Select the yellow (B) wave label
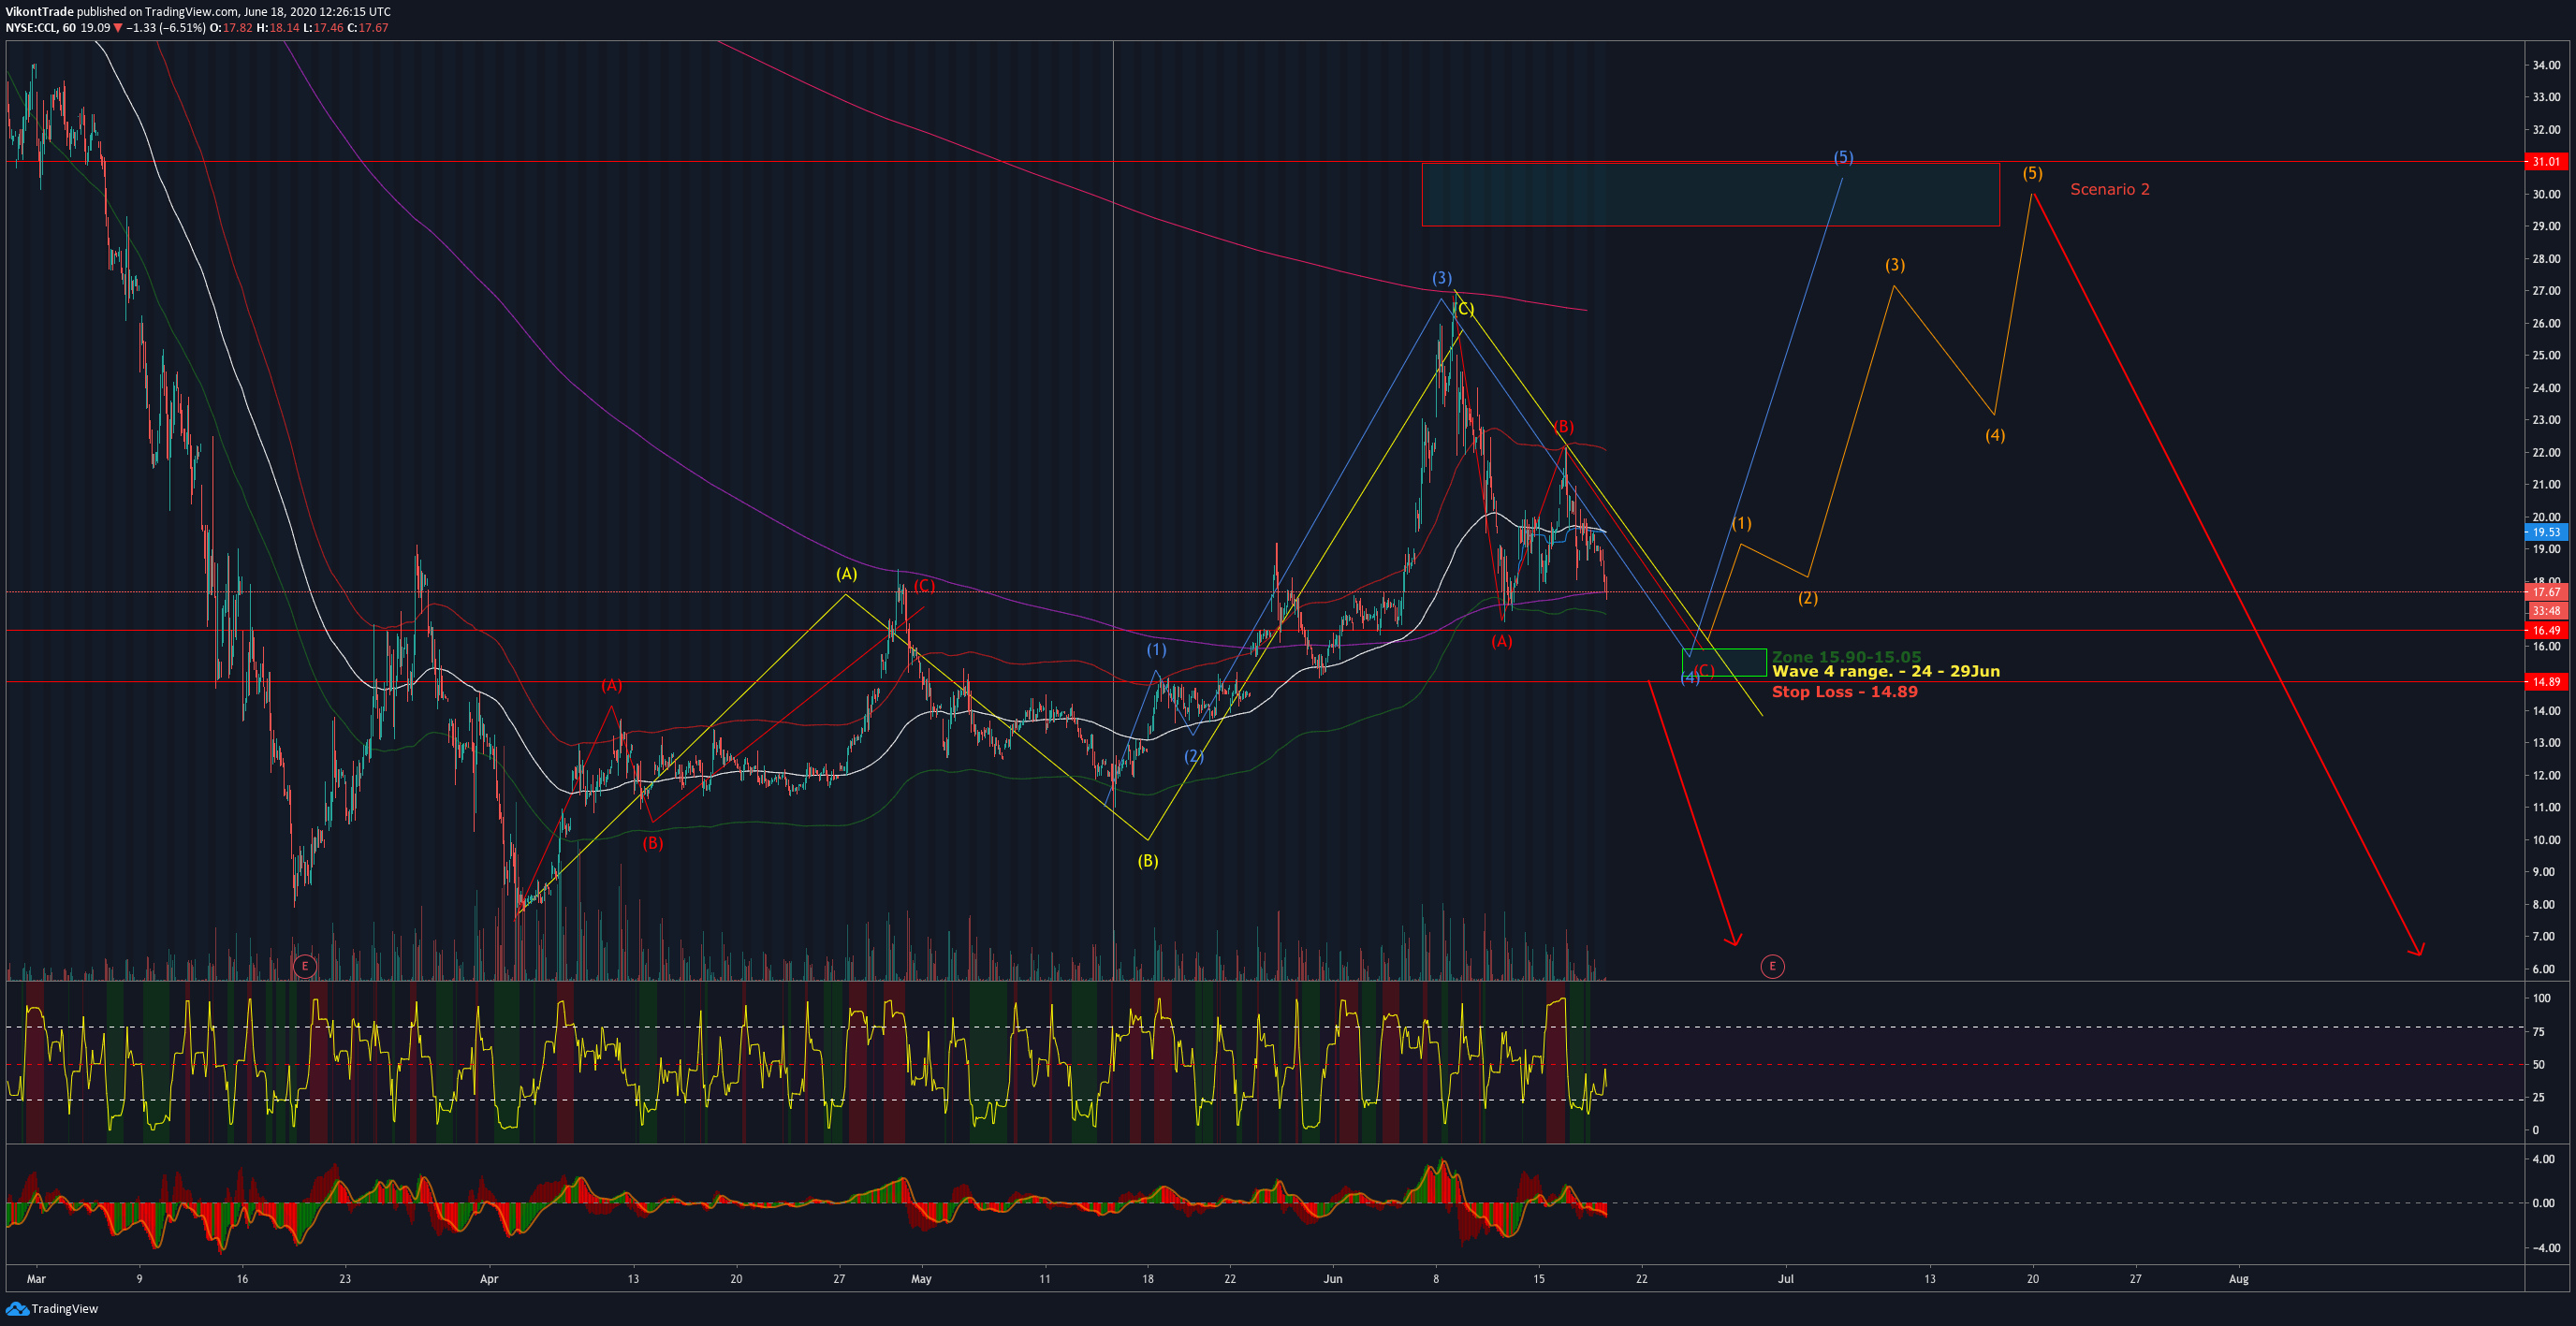Image resolution: width=2576 pixels, height=1326 pixels. (x=1147, y=861)
